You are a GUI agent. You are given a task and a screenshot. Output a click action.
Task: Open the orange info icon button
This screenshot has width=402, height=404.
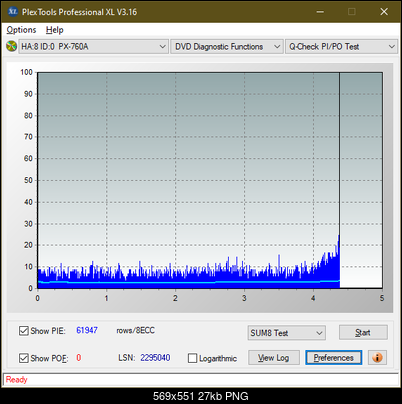pyautogui.click(x=377, y=358)
